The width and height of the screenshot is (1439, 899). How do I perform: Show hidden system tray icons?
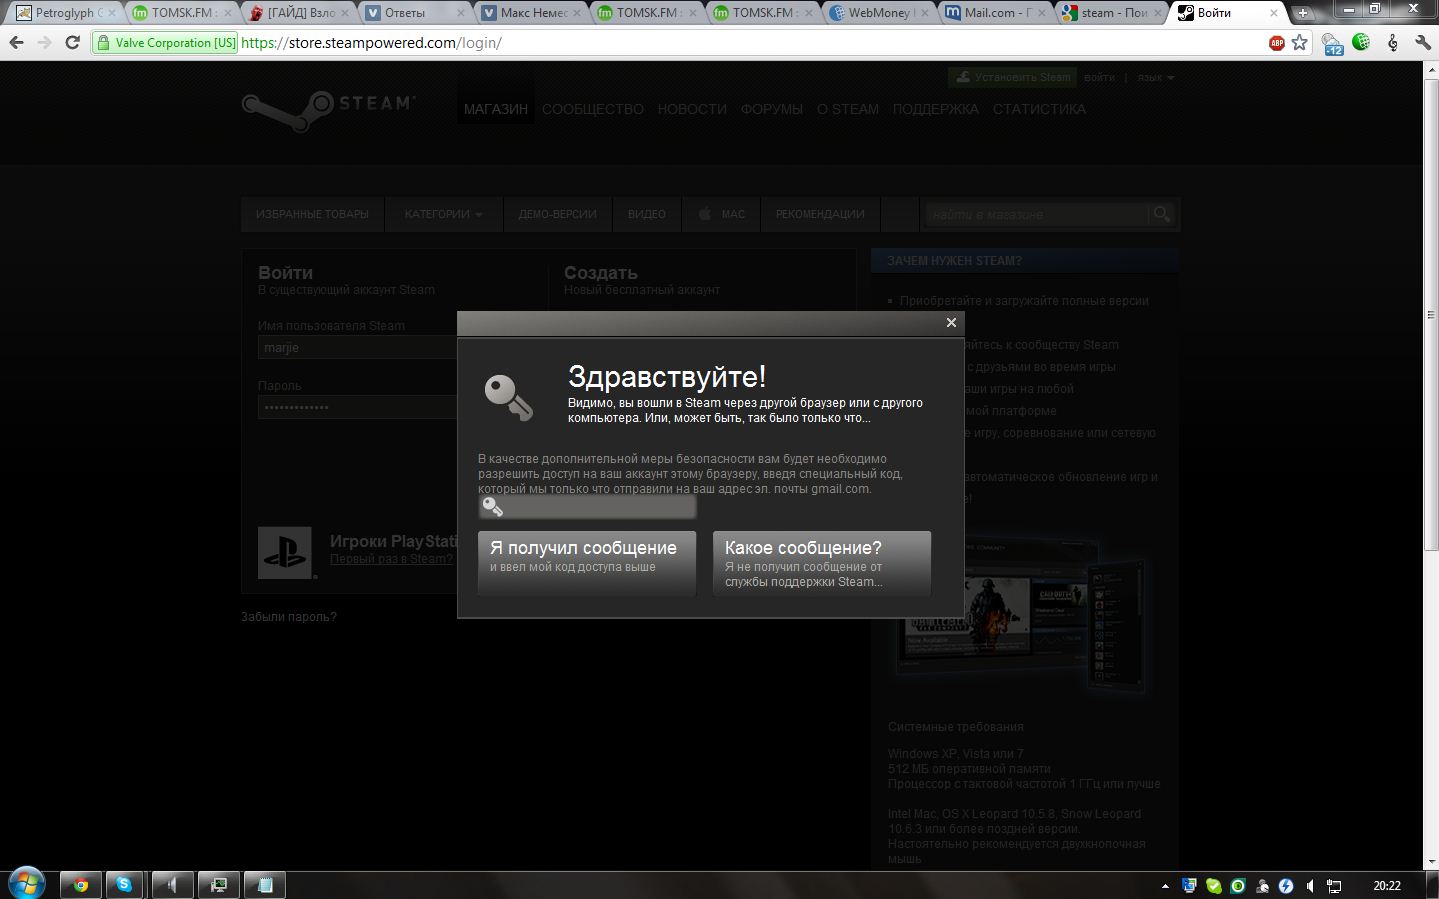tap(1165, 886)
